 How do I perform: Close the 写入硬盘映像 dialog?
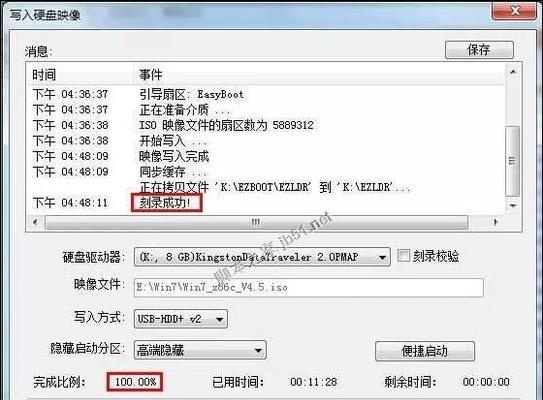pos(515,11)
